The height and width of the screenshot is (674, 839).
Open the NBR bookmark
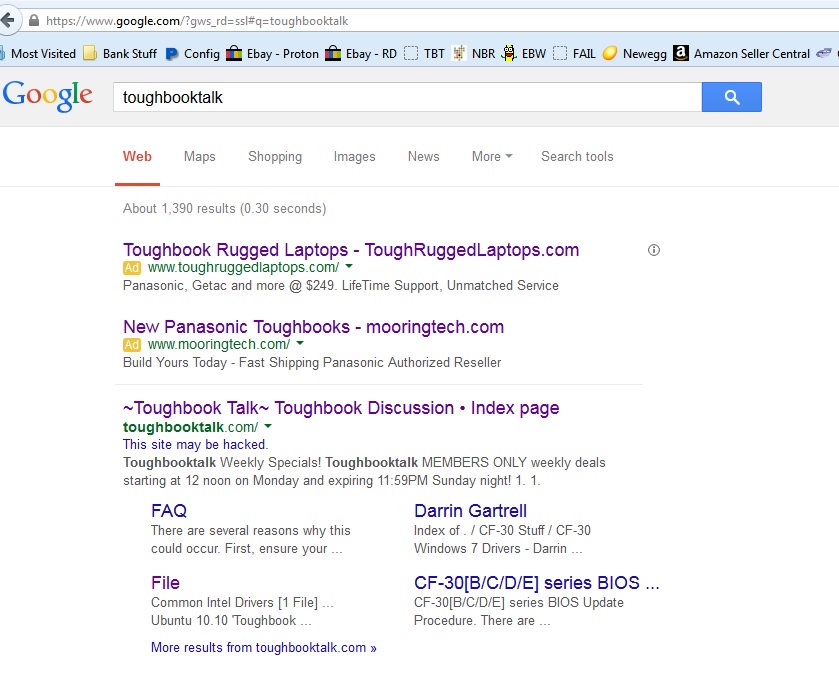coord(474,53)
